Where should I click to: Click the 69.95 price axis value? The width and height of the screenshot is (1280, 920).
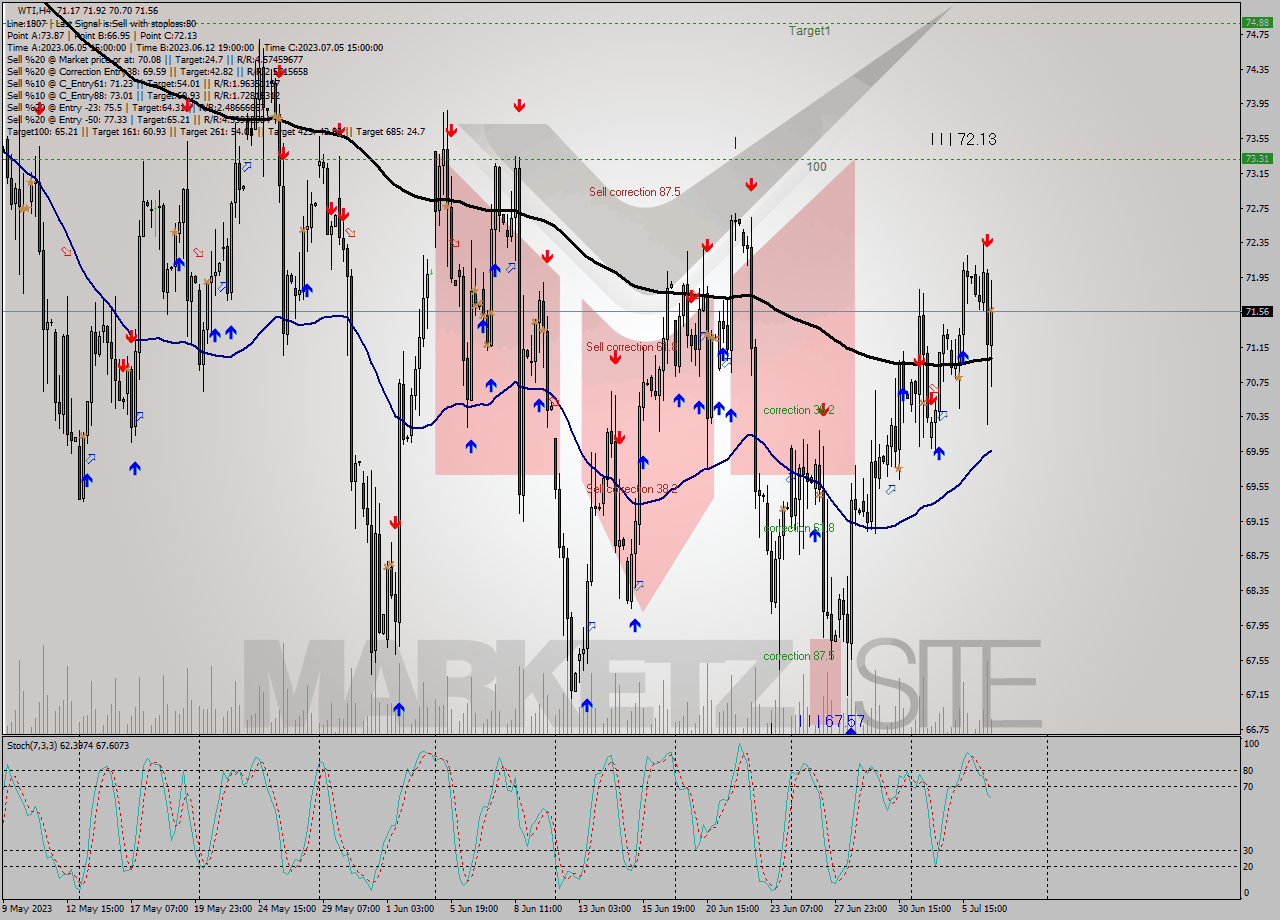click(1256, 451)
